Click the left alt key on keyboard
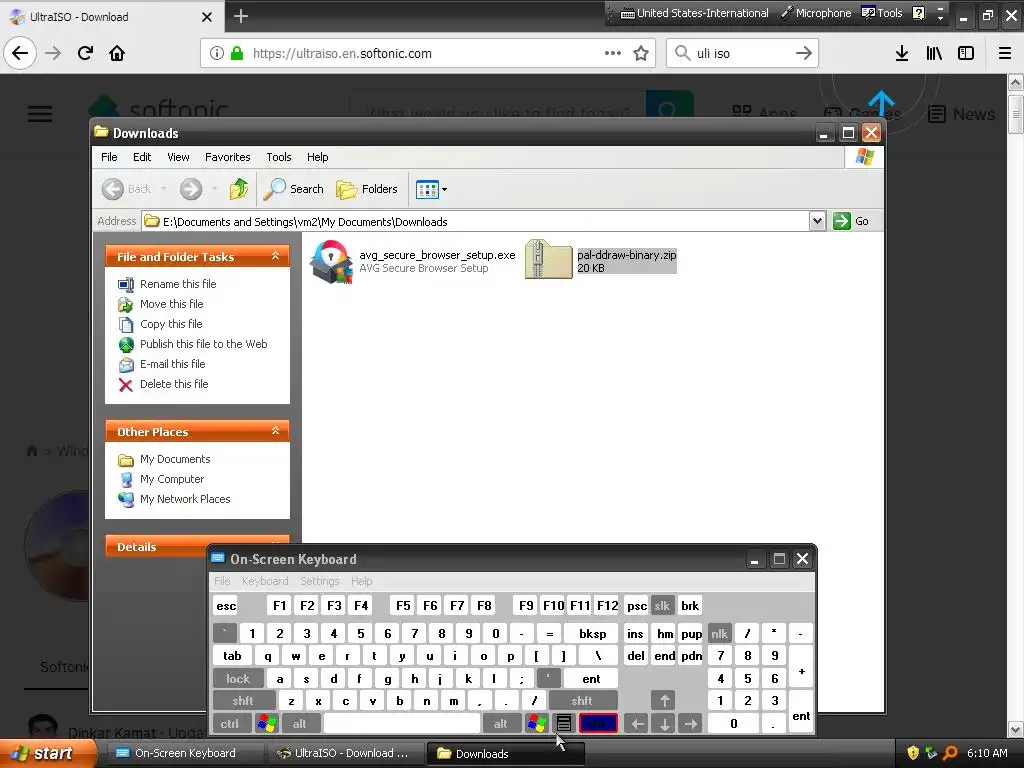The height and width of the screenshot is (768, 1024). (x=299, y=724)
